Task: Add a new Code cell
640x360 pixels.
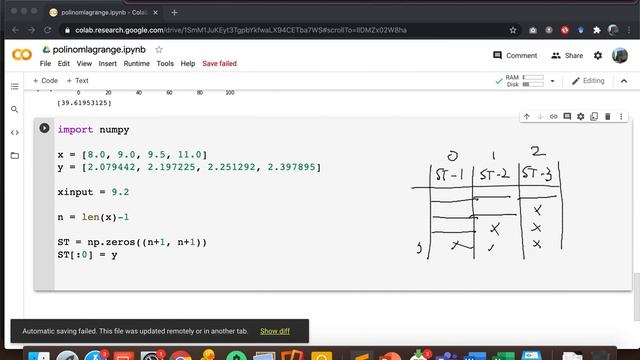Action: 45,81
